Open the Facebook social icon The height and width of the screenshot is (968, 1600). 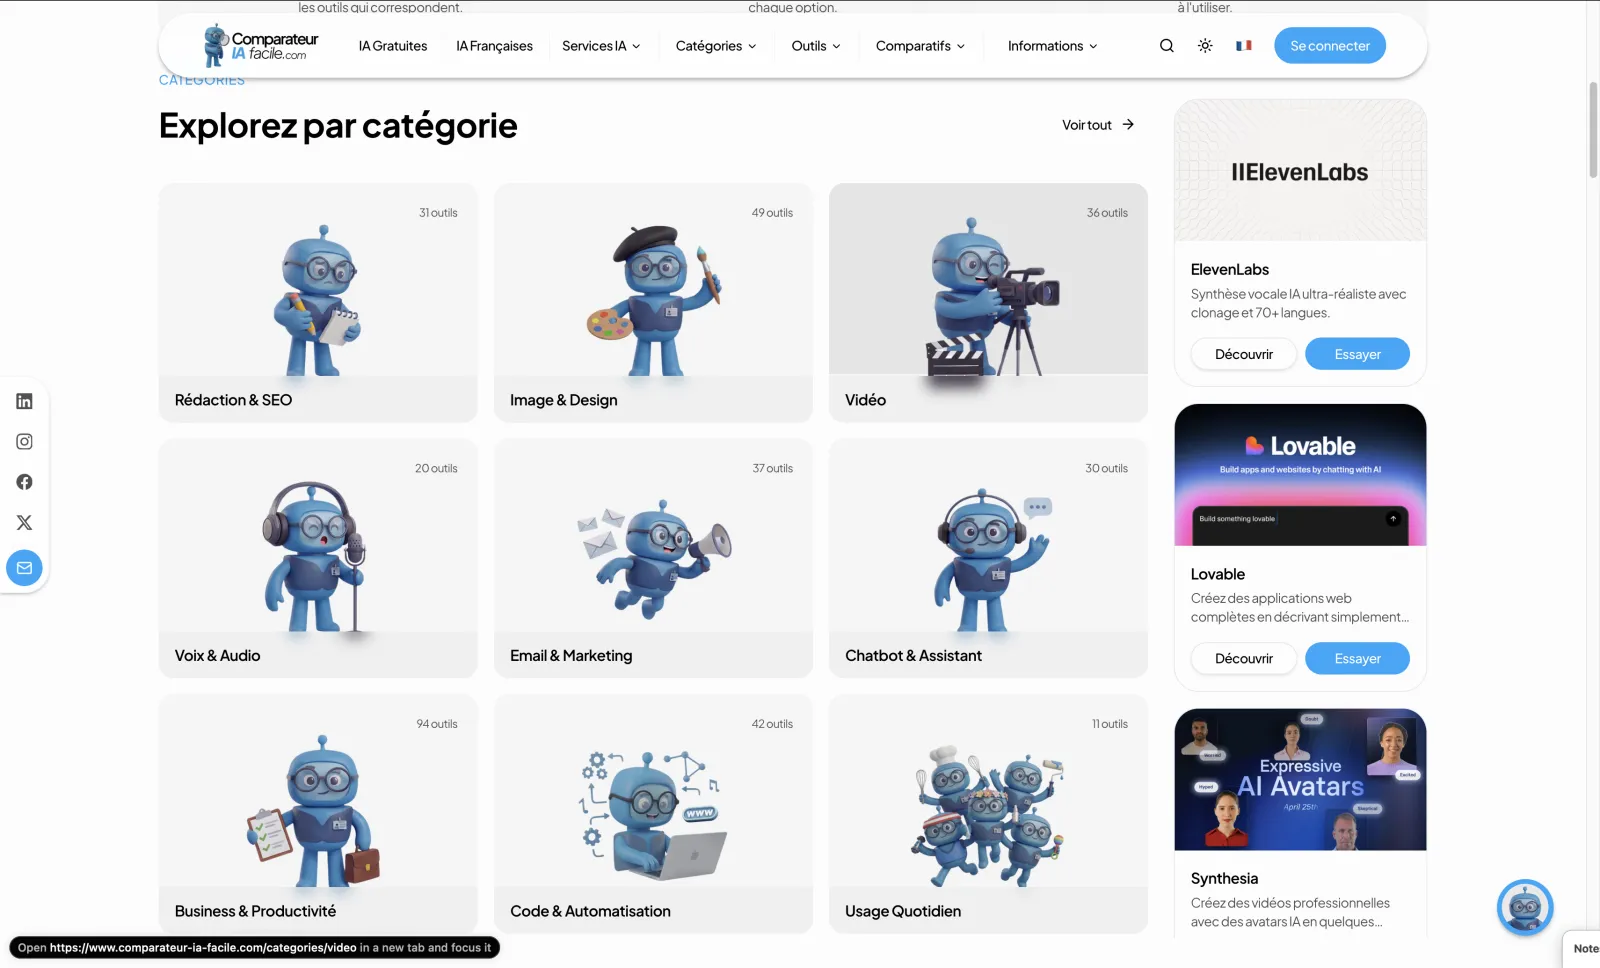pyautogui.click(x=25, y=482)
